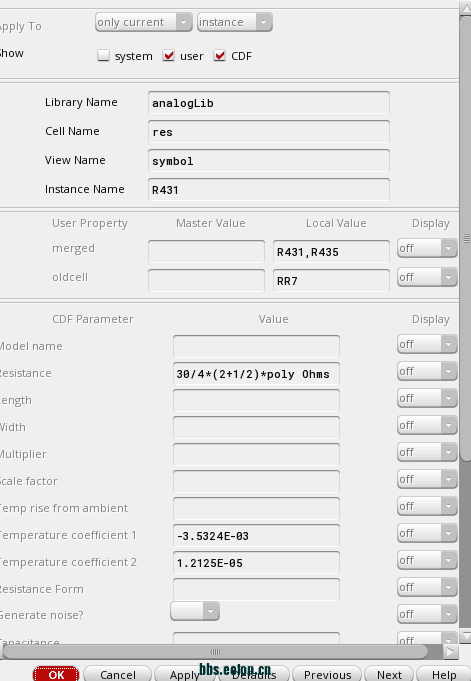471x681 pixels.
Task: Click the Cancel button
Action: coord(117,674)
